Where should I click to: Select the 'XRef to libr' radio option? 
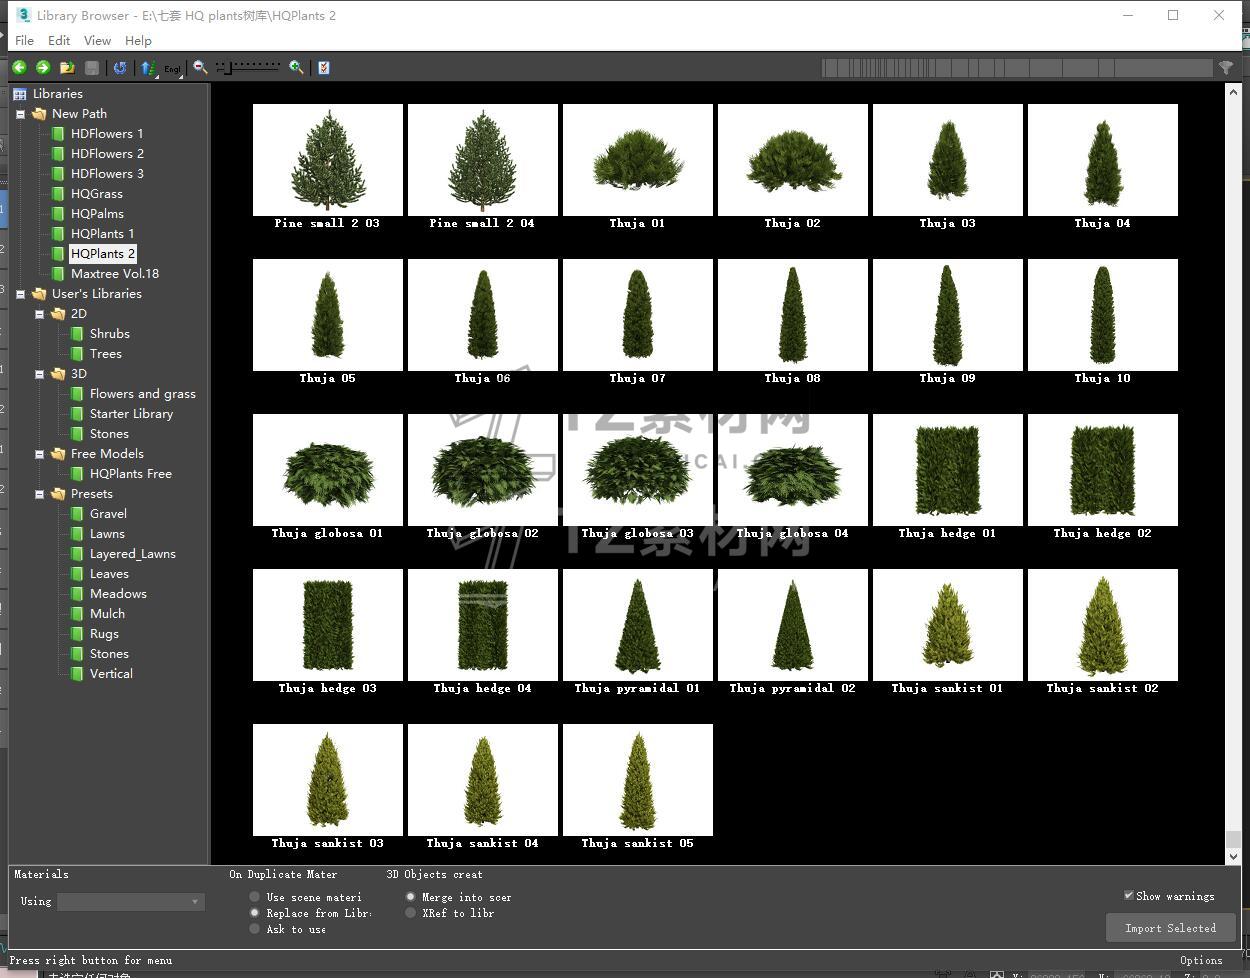pos(410,913)
